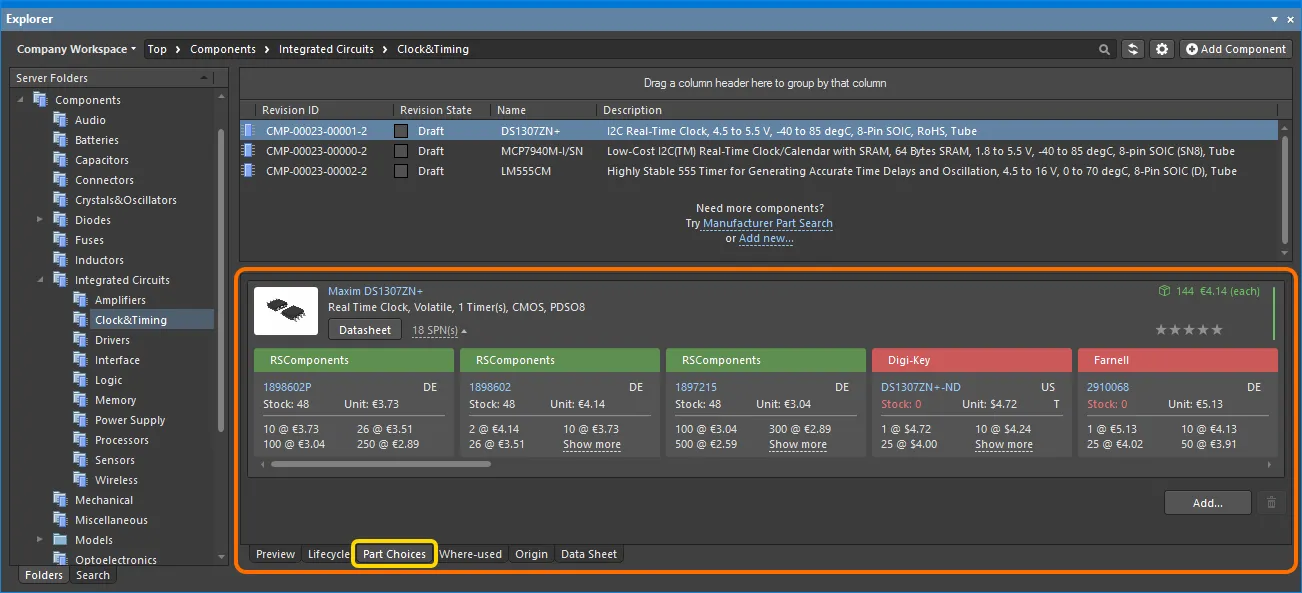Open the Maxim DS1307ZN+ link
The image size is (1302, 593).
coord(375,291)
